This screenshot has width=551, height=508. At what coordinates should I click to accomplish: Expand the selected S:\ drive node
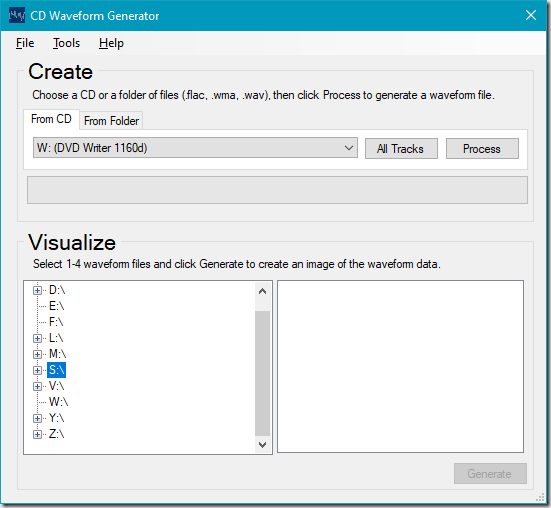(x=37, y=370)
